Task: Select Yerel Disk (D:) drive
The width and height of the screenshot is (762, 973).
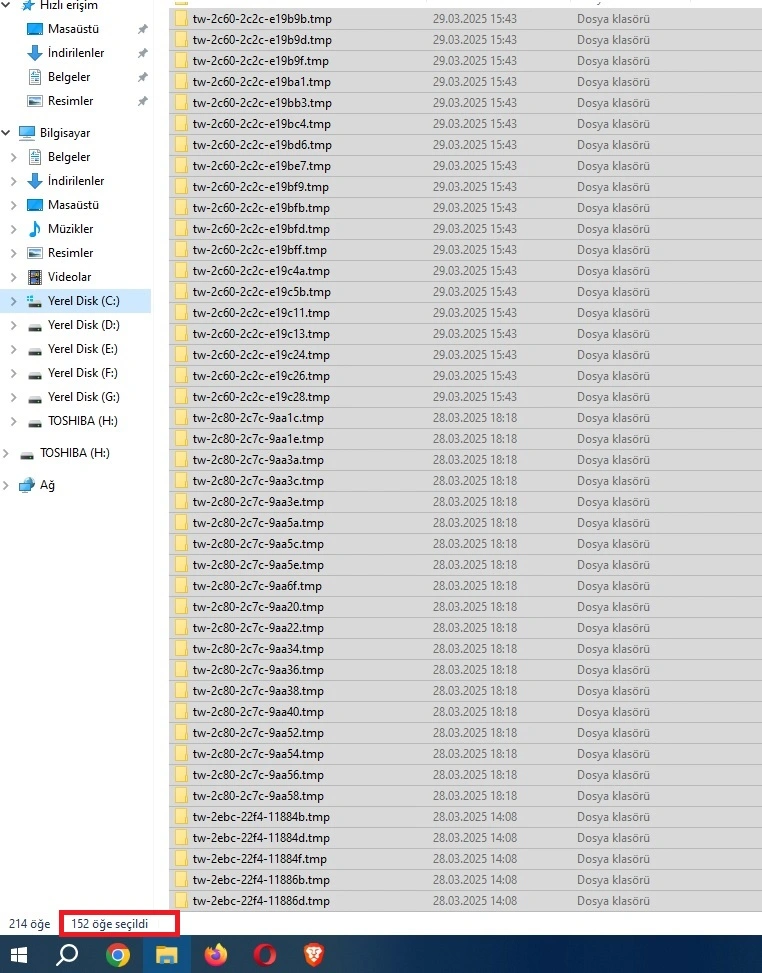Action: tap(84, 325)
